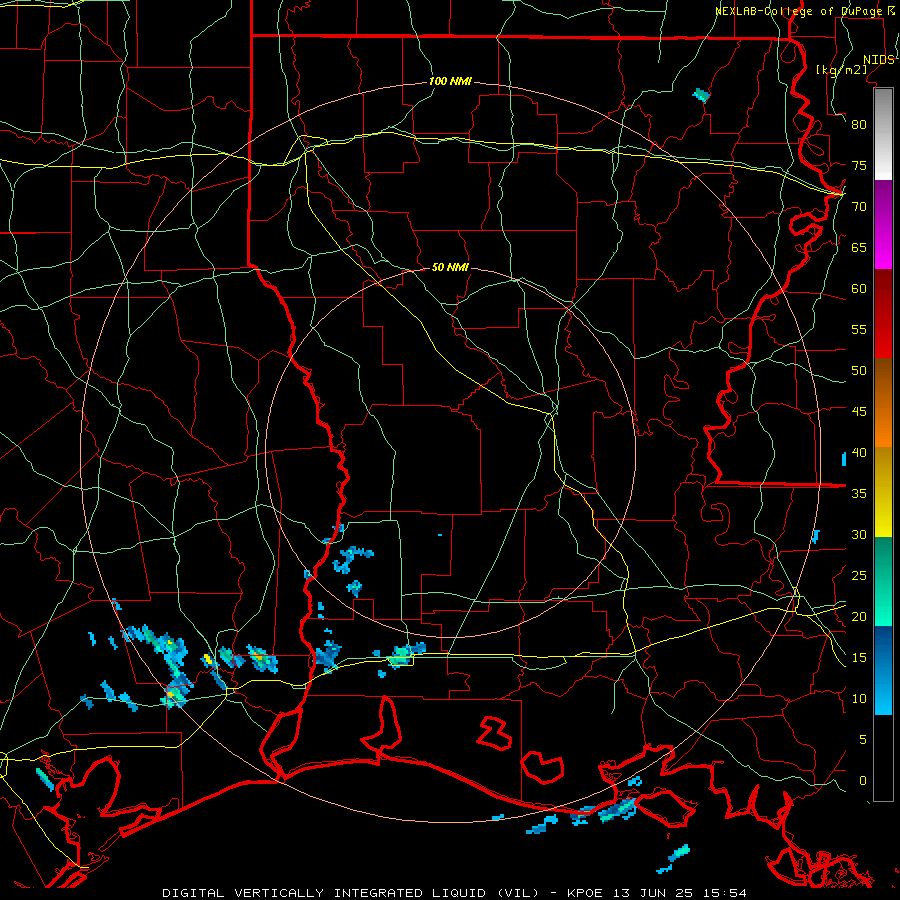This screenshot has width=900, height=900.
Task: Click the DIGITAL VERTICALLY INTEGRATED LIQUID caption
Action: [350, 893]
